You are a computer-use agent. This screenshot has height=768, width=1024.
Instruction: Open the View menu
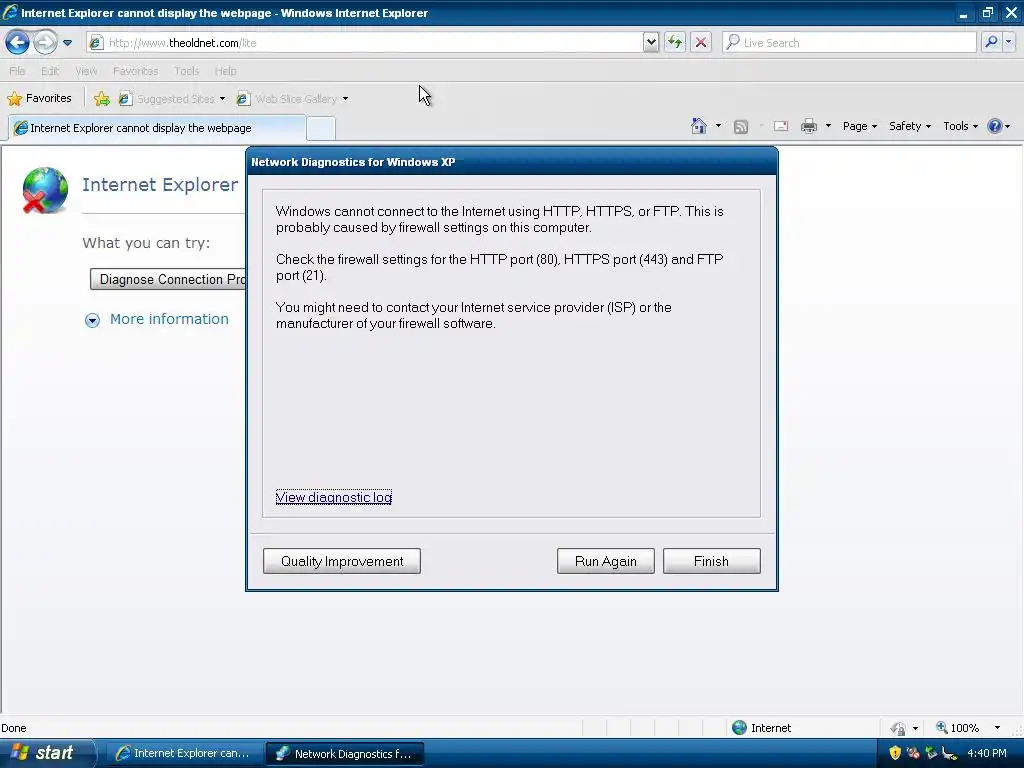point(86,71)
